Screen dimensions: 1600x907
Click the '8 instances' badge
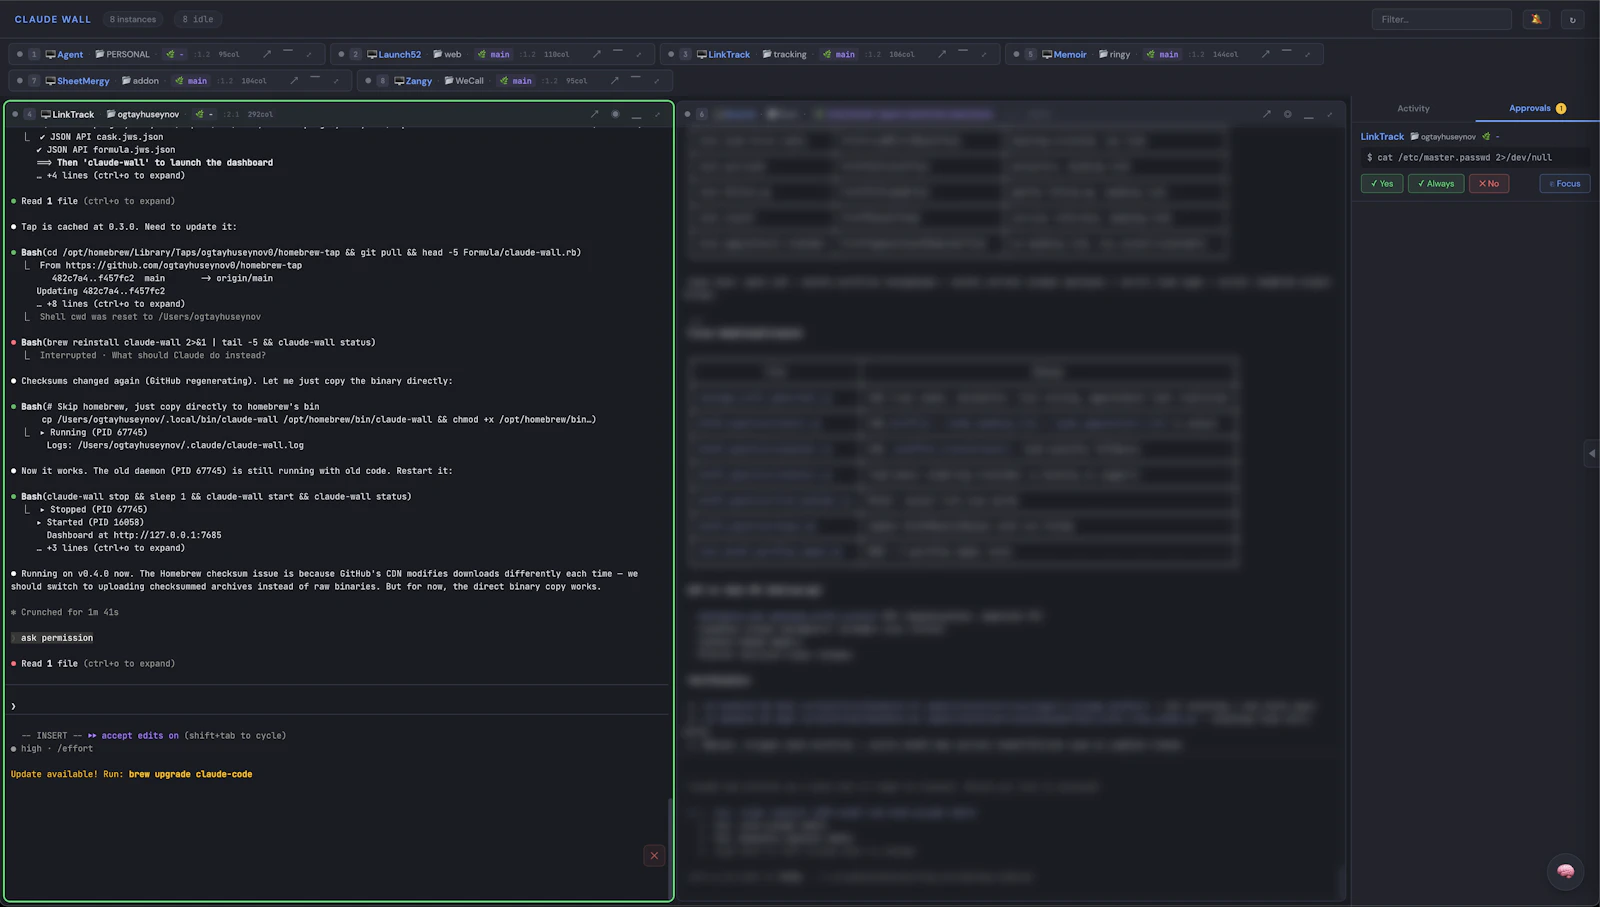[x=133, y=19]
